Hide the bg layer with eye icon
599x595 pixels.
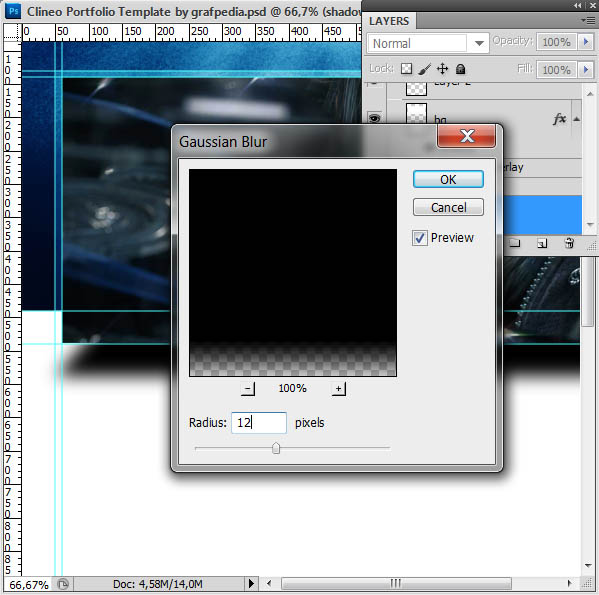tap(375, 118)
